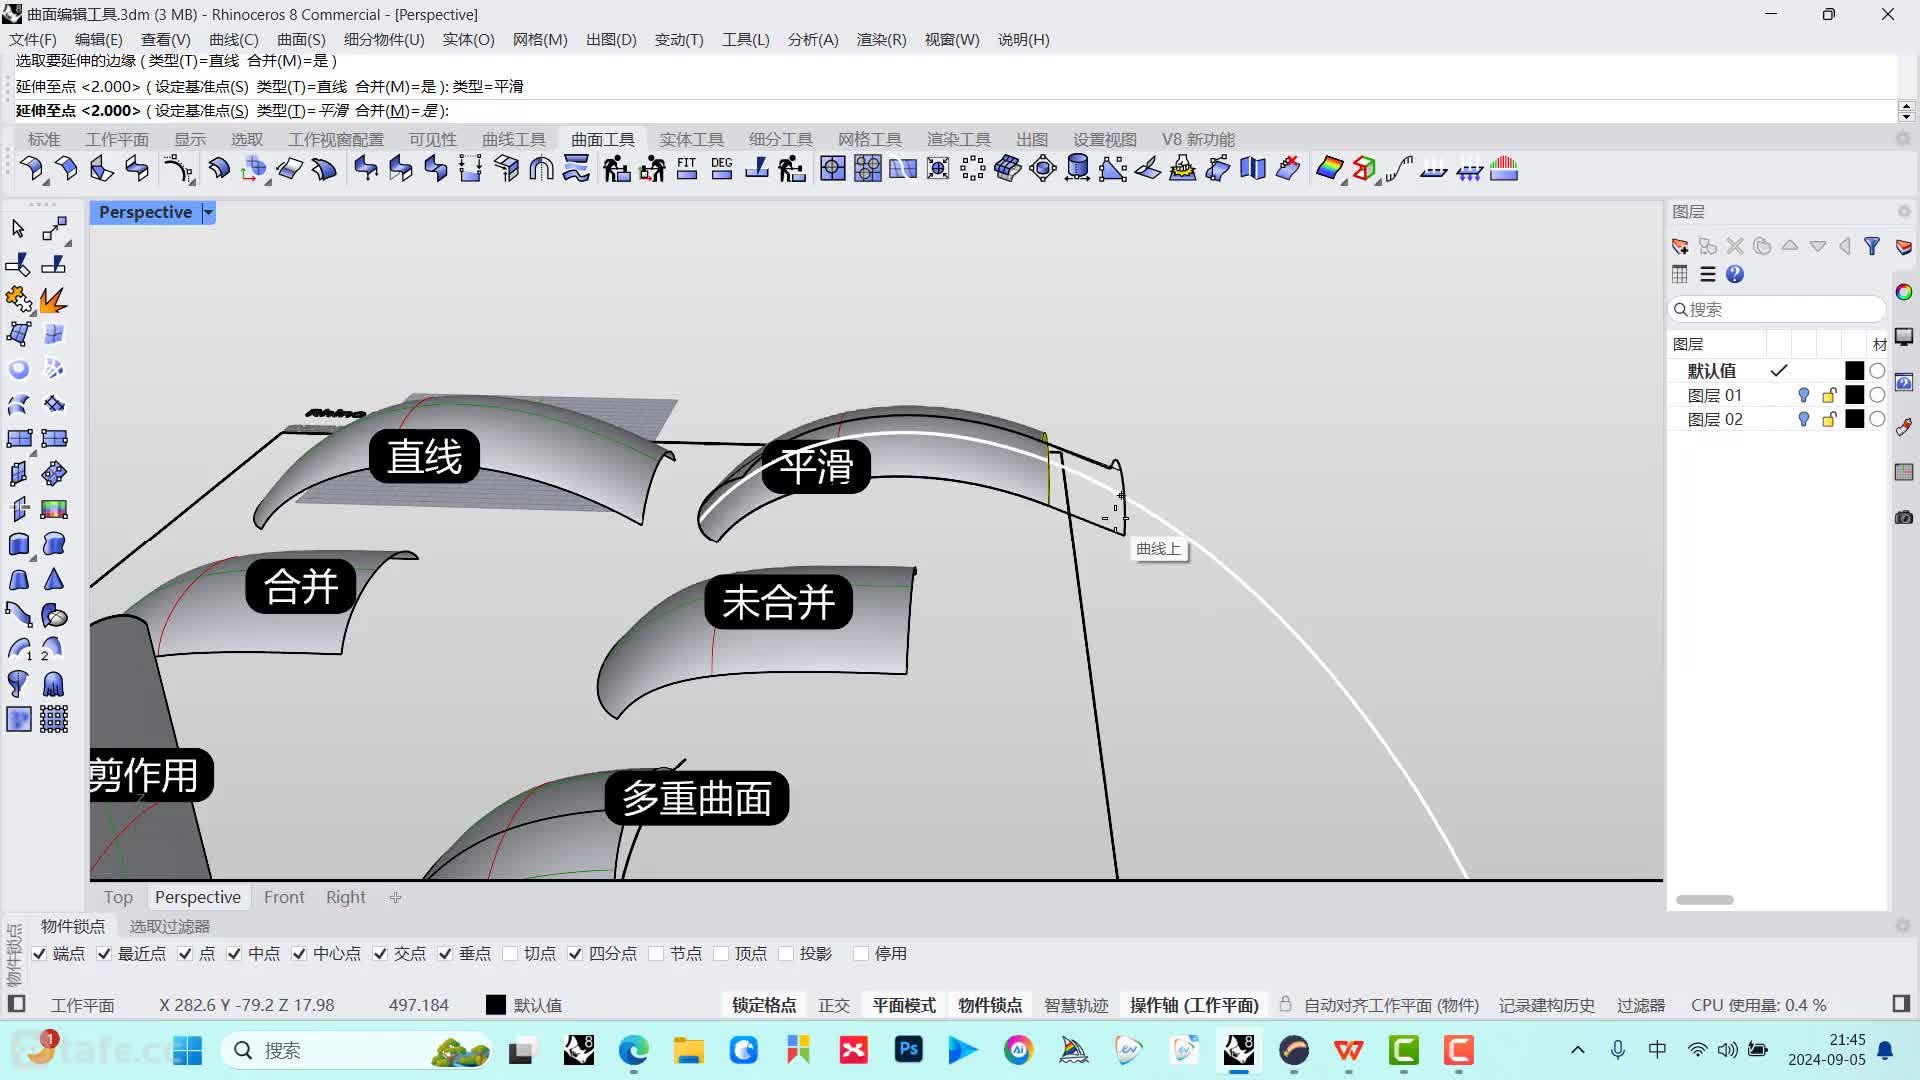Click the red-green box direction icon
1920x1080 pixels.
[1364, 169]
